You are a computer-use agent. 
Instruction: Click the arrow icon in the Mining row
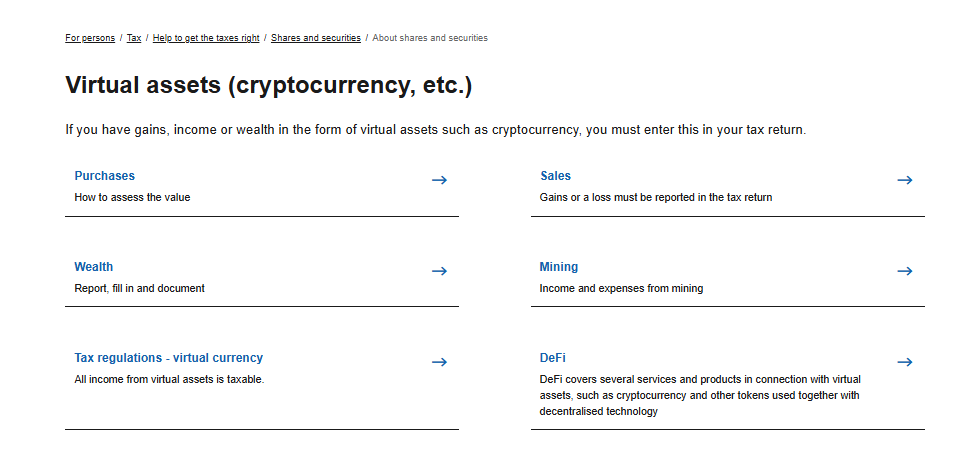904,271
